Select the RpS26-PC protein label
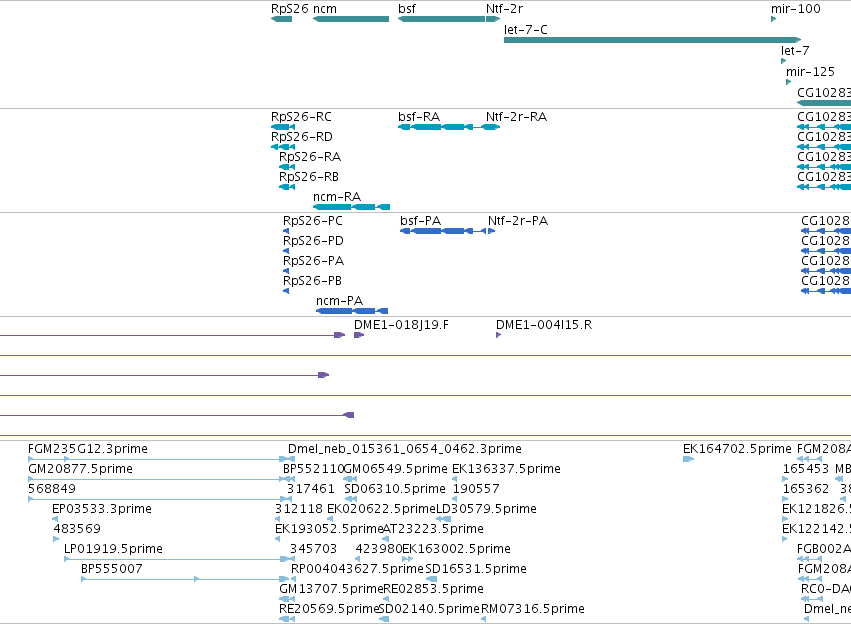Image resolution: width=851 pixels, height=624 pixels. pyautogui.click(x=313, y=221)
